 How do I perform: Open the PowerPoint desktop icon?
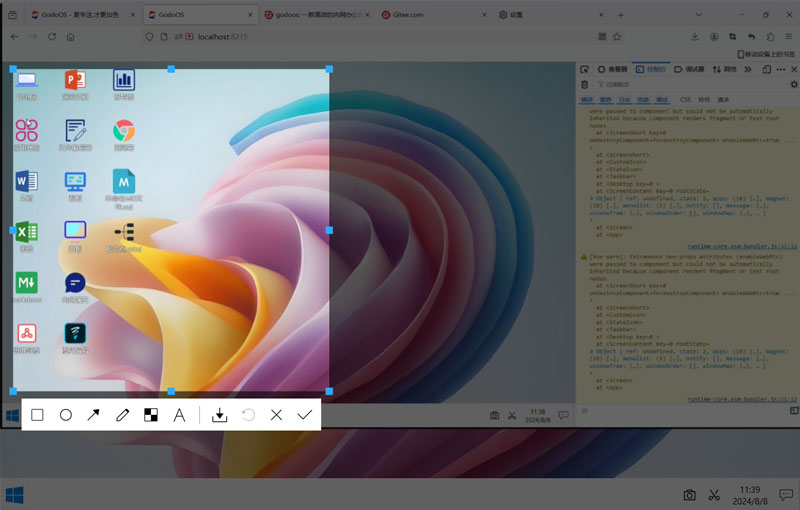click(x=75, y=81)
